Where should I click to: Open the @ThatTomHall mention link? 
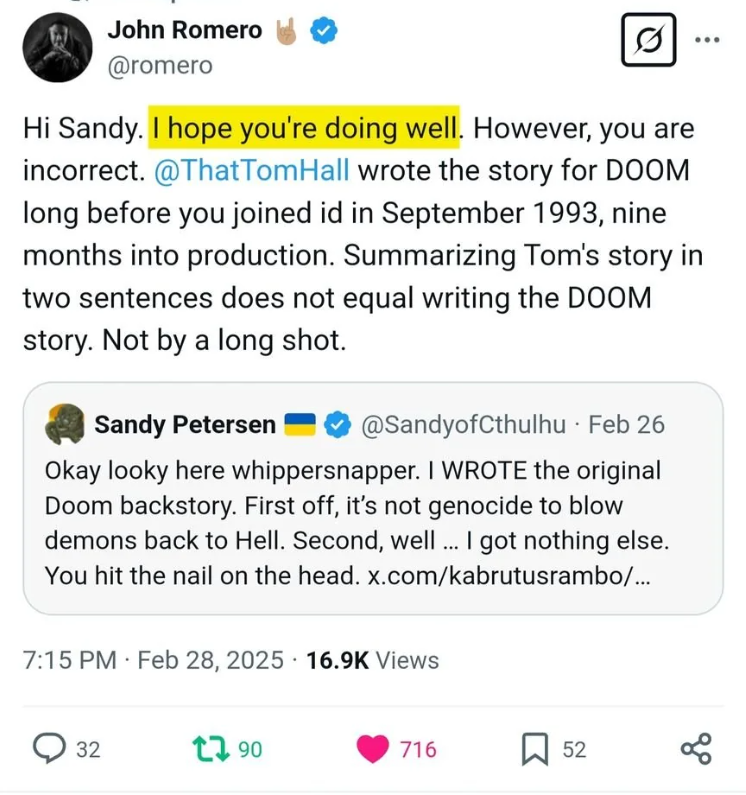(253, 169)
